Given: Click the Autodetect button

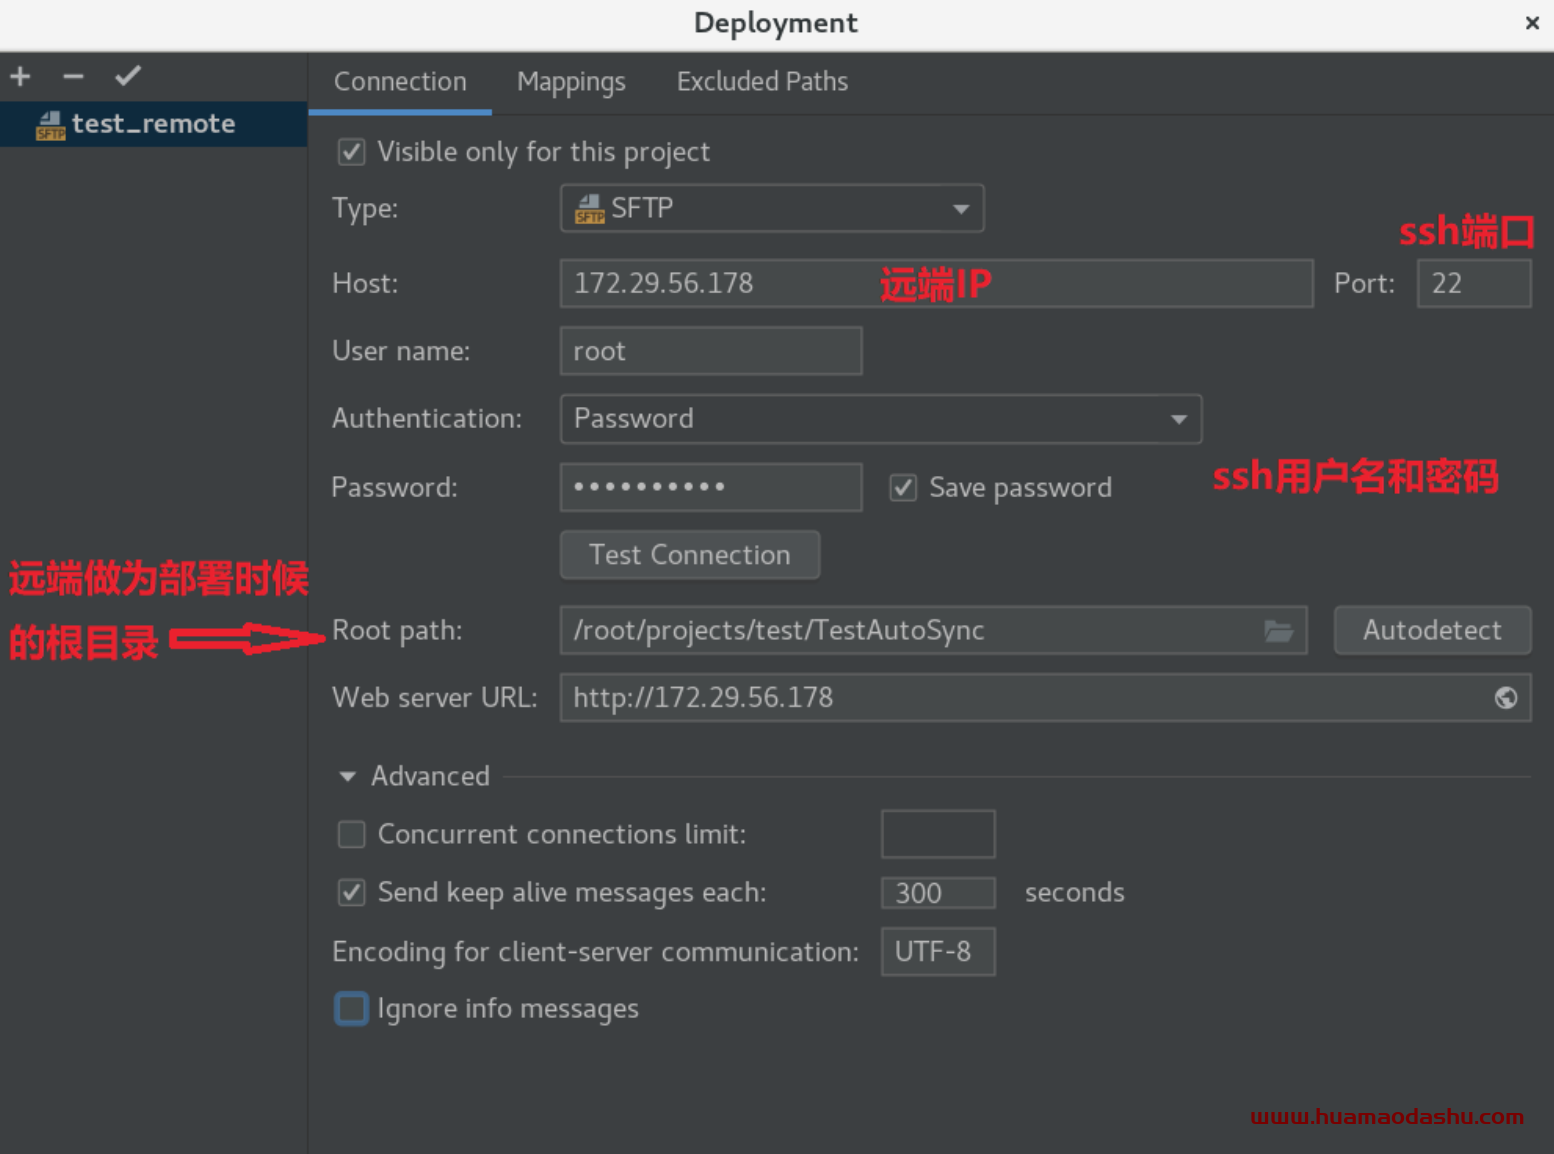Looking at the screenshot, I should tap(1431, 631).
